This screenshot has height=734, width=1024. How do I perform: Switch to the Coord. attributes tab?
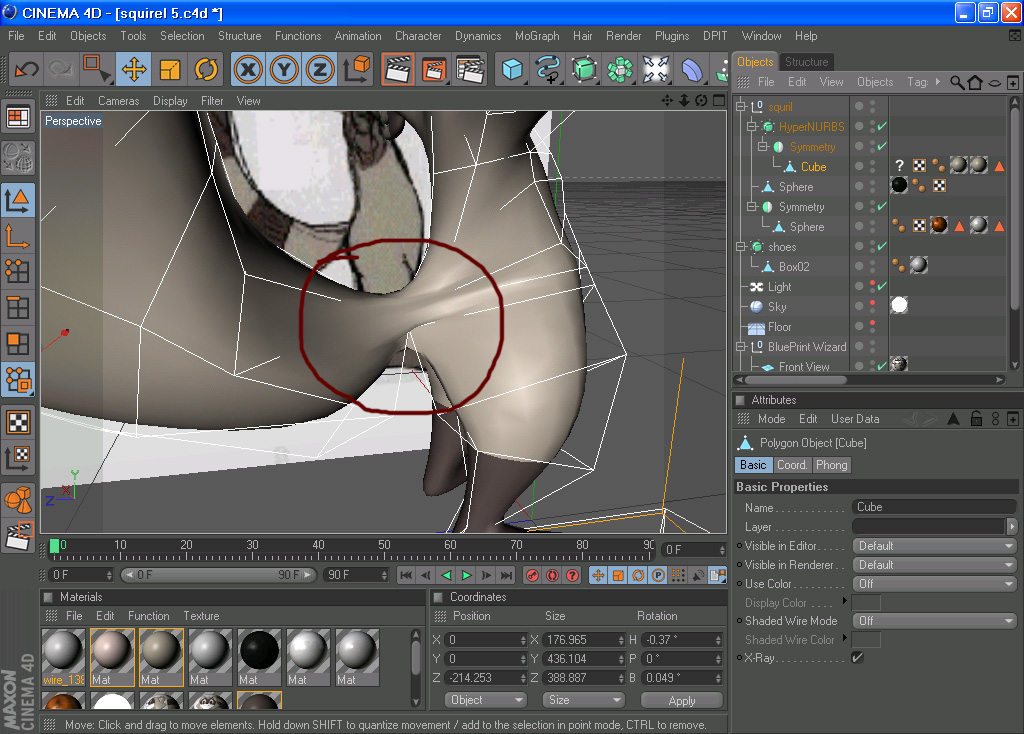[x=792, y=465]
